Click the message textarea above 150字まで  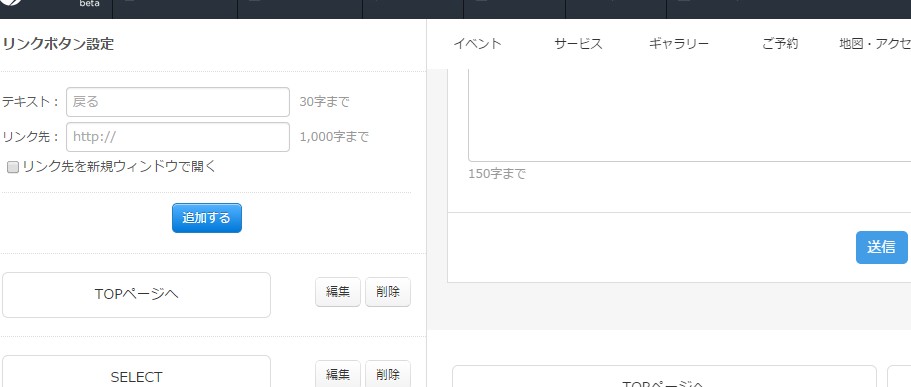(690, 115)
